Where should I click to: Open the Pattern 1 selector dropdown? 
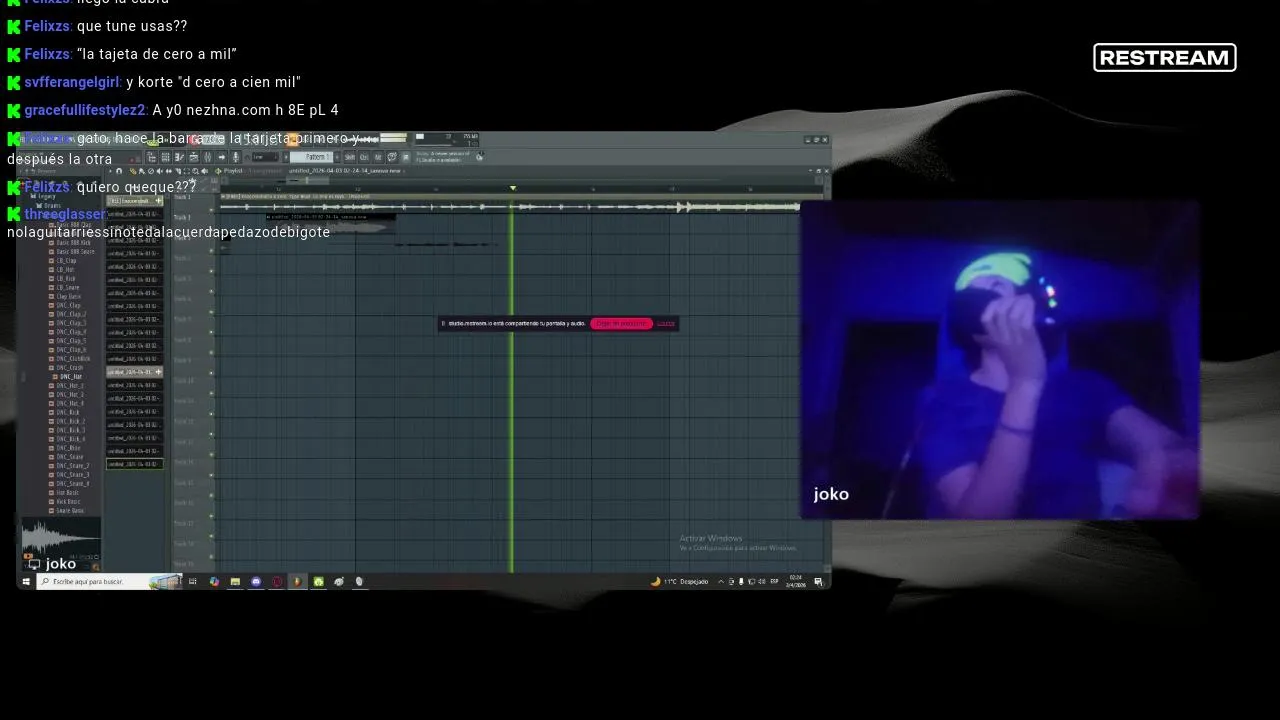pyautogui.click(x=311, y=157)
